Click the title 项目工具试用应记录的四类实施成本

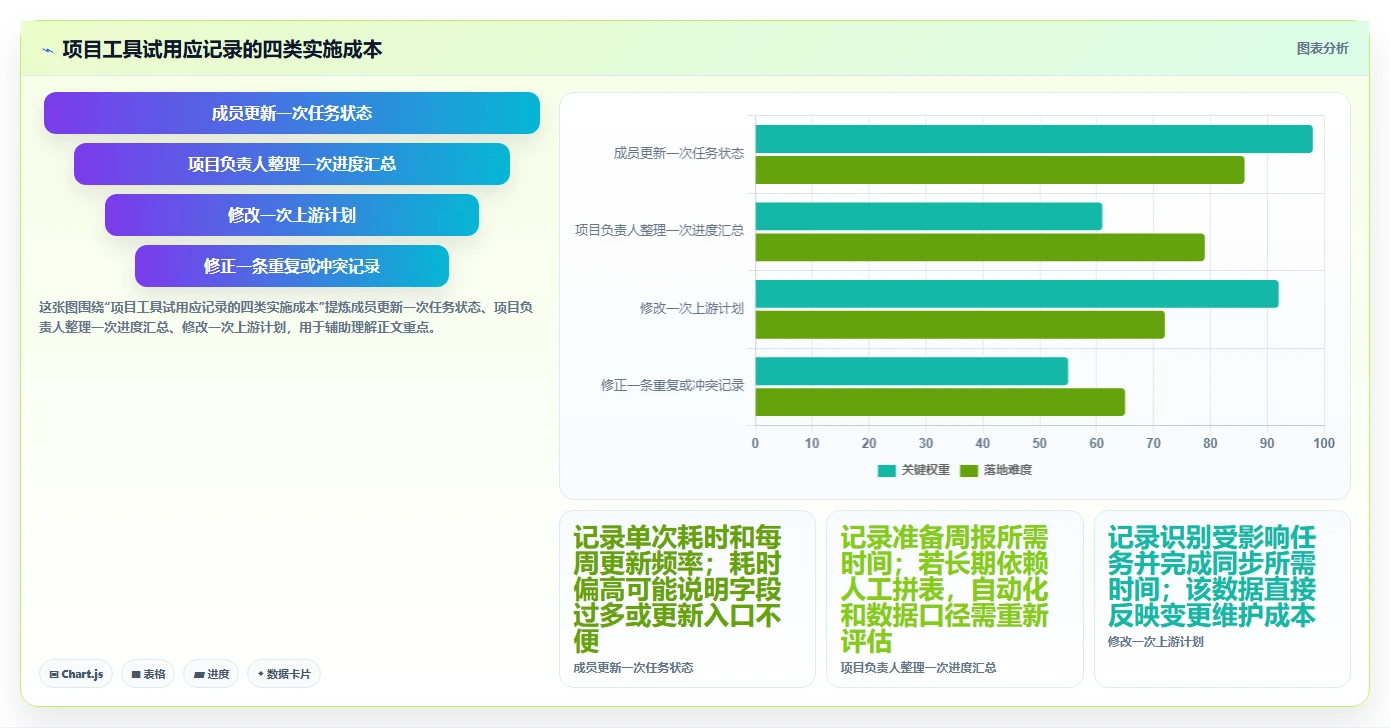[222, 49]
